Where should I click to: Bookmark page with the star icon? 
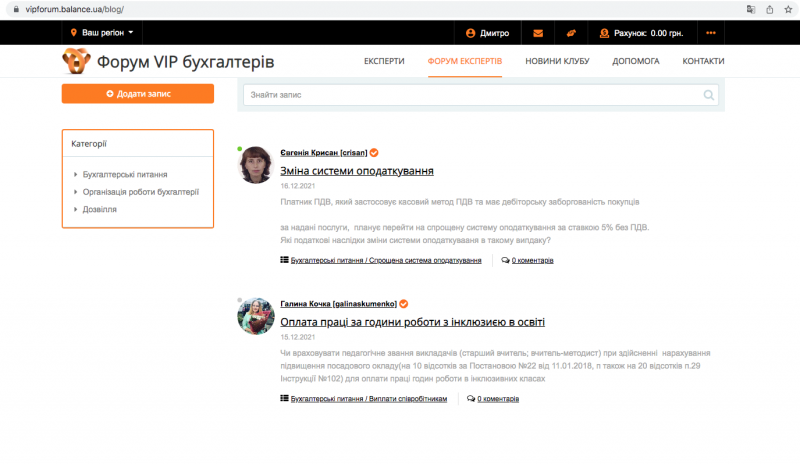point(788,9)
